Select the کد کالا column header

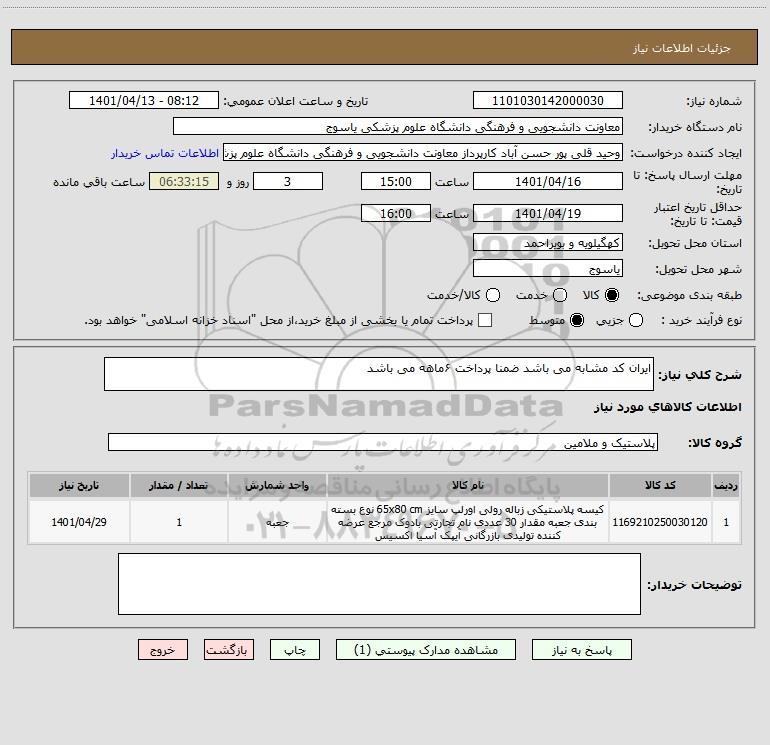click(660, 486)
